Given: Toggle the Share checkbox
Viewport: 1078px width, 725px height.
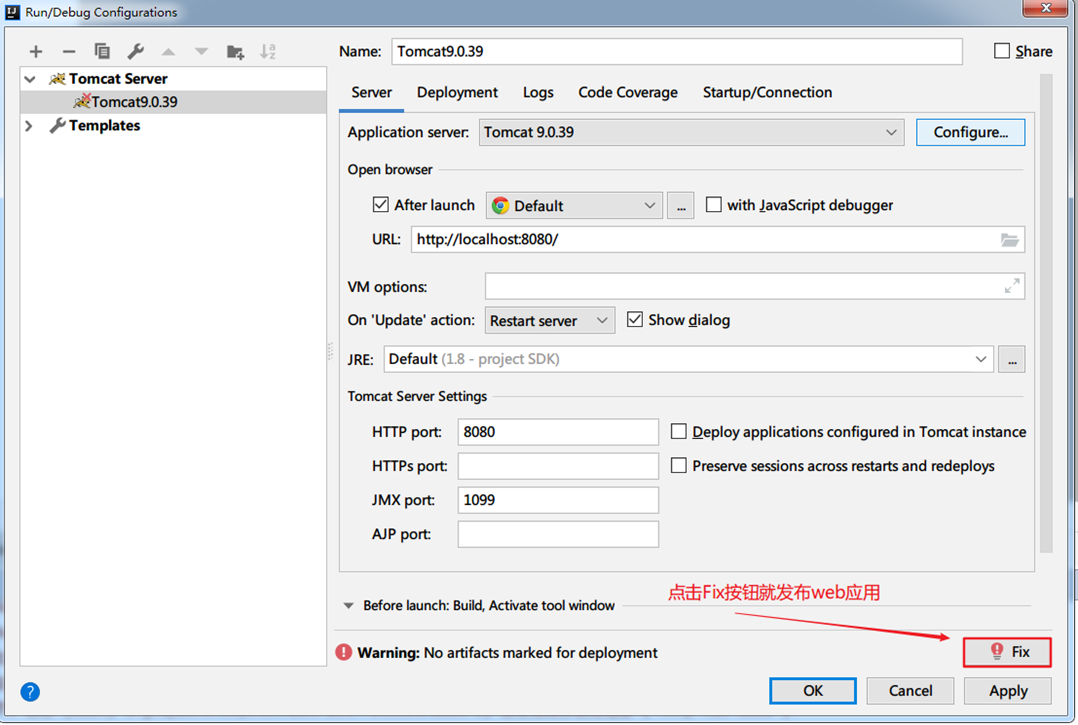Looking at the screenshot, I should 1002,51.
